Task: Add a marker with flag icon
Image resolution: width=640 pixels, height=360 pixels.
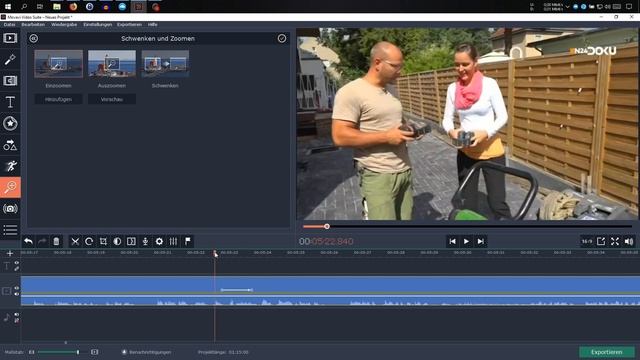Action: (x=188, y=241)
